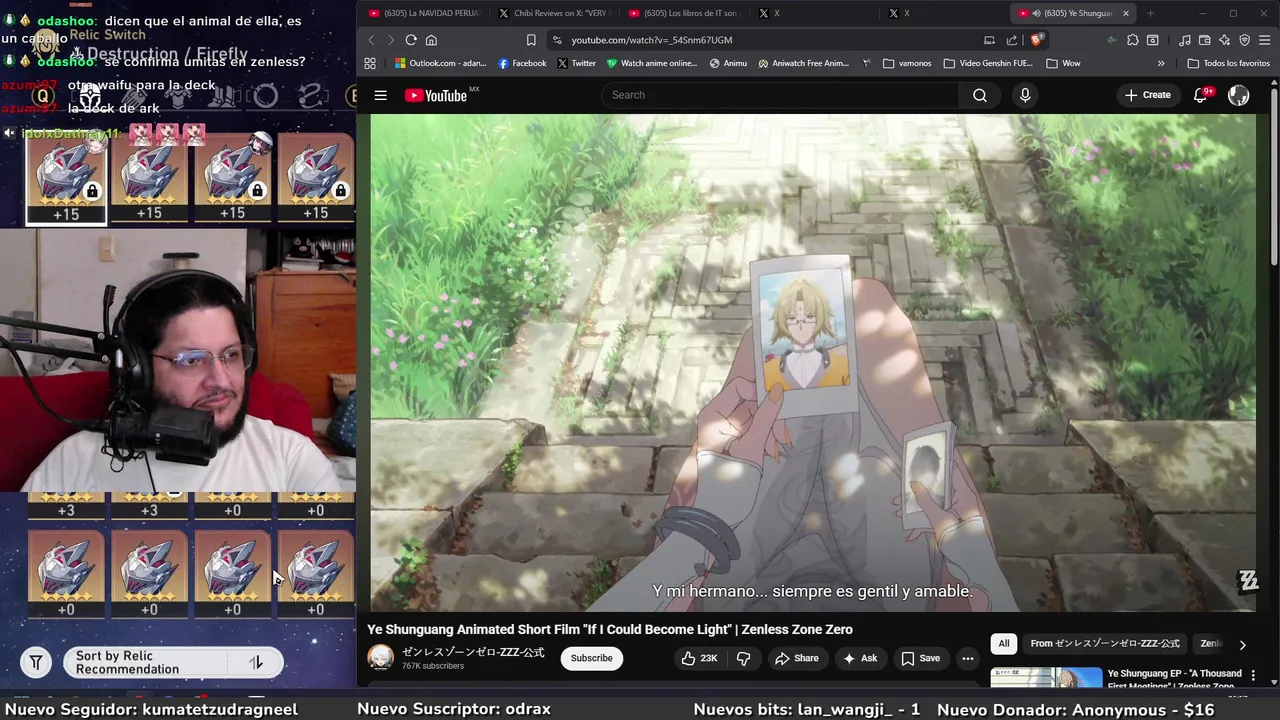1280x720 pixels.
Task: Open the channel avatar of Zenless Zone Zero
Action: tap(380, 658)
